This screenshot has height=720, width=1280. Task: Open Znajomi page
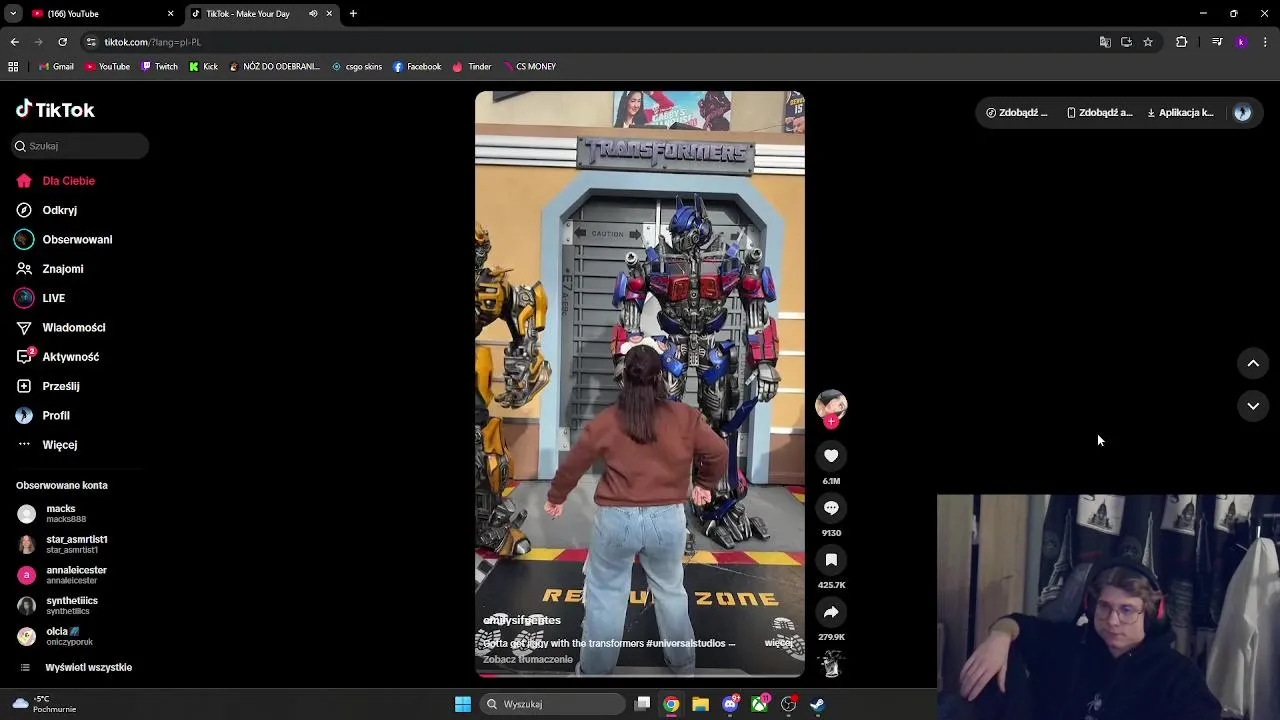click(50, 269)
